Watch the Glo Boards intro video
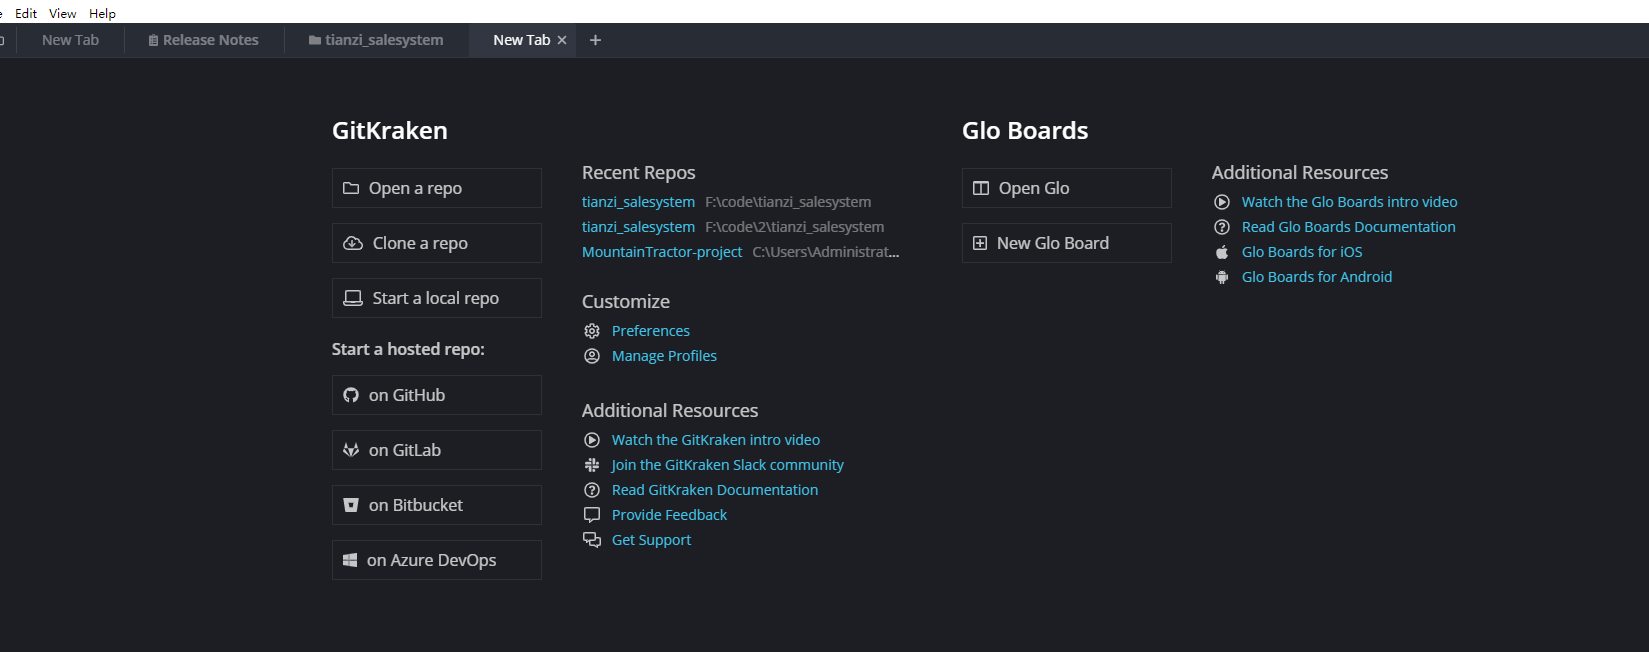Screen dimensions: 1649x652 pos(1350,202)
